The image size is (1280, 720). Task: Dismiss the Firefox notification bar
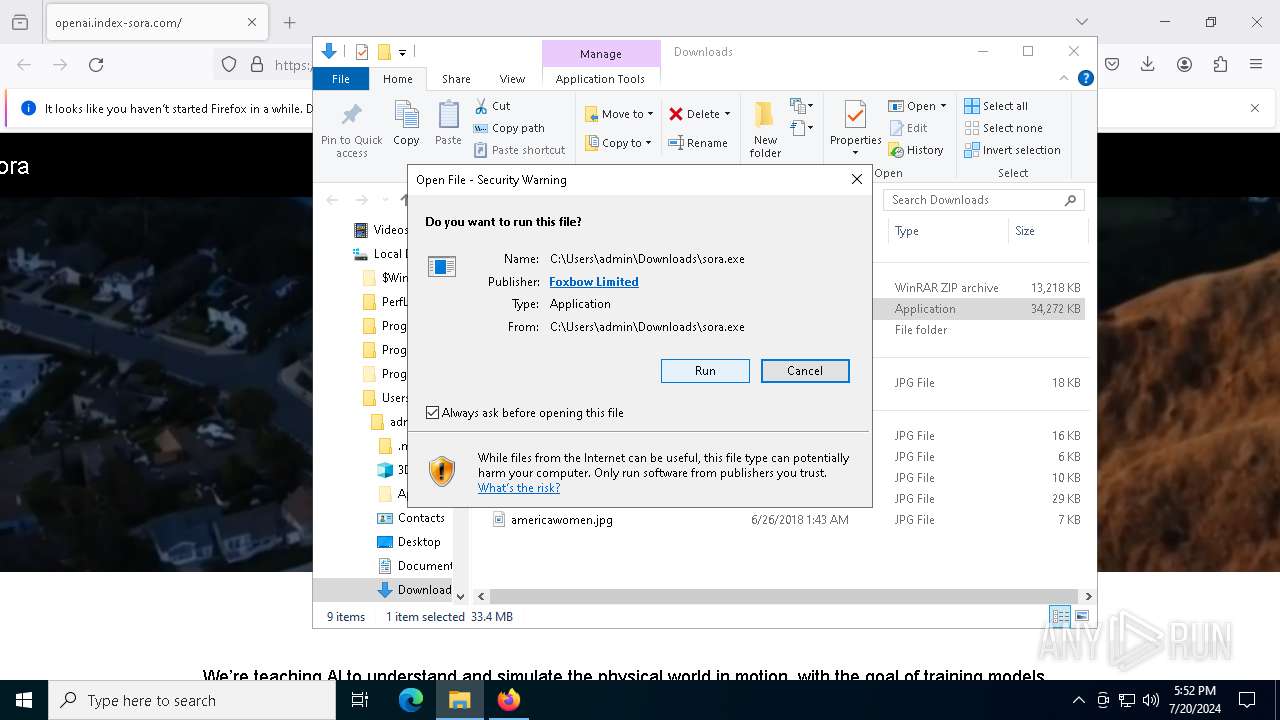click(1255, 108)
